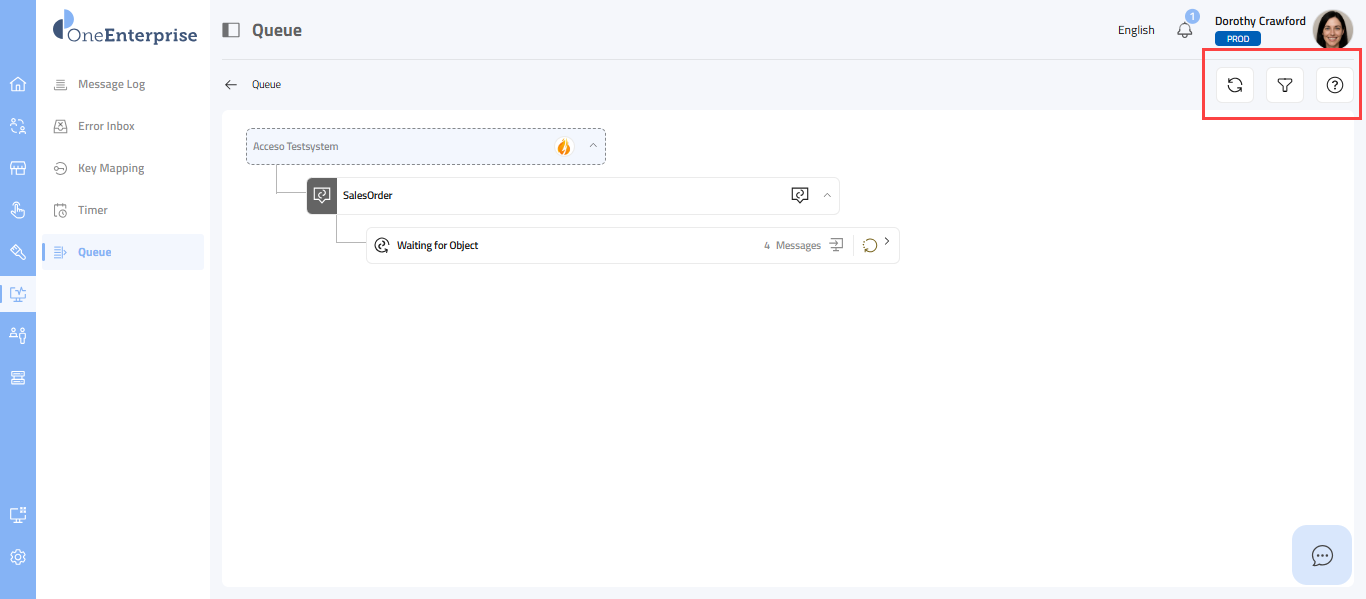Collapse the SalesOrder node

tap(827, 195)
